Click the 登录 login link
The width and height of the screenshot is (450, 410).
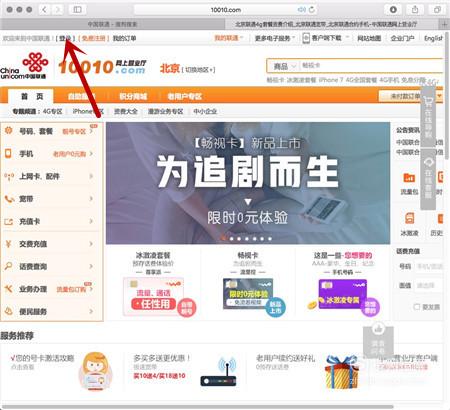[x=65, y=38]
